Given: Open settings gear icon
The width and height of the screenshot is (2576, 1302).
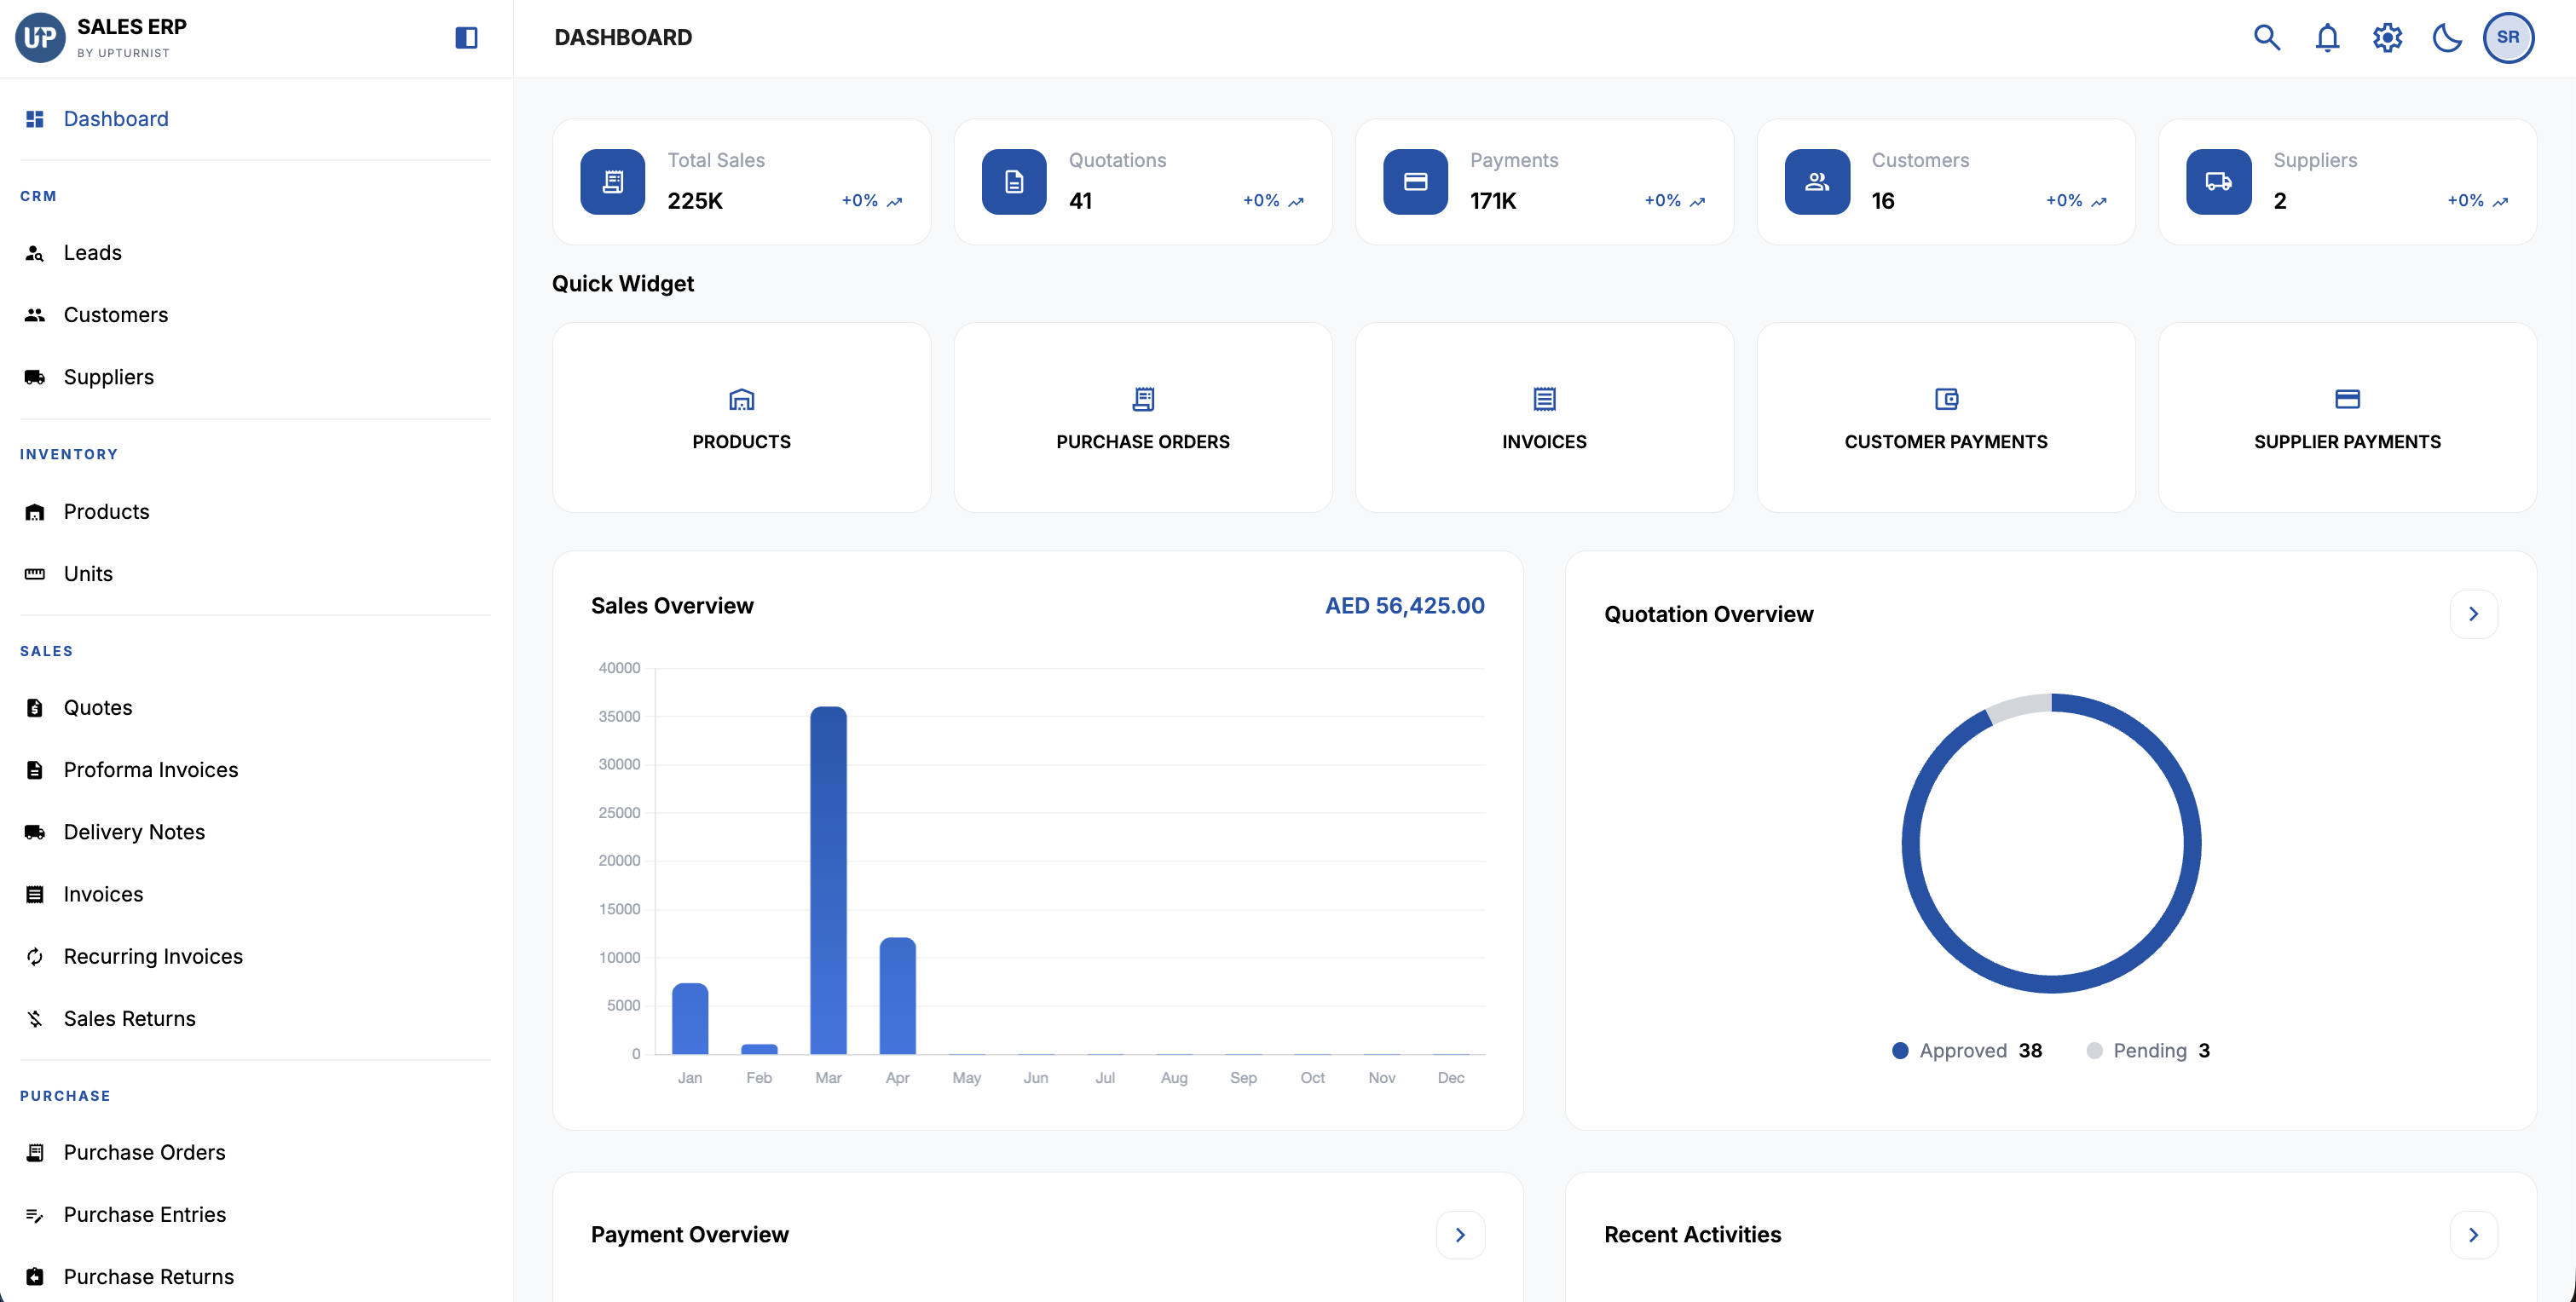Looking at the screenshot, I should click(x=2387, y=38).
